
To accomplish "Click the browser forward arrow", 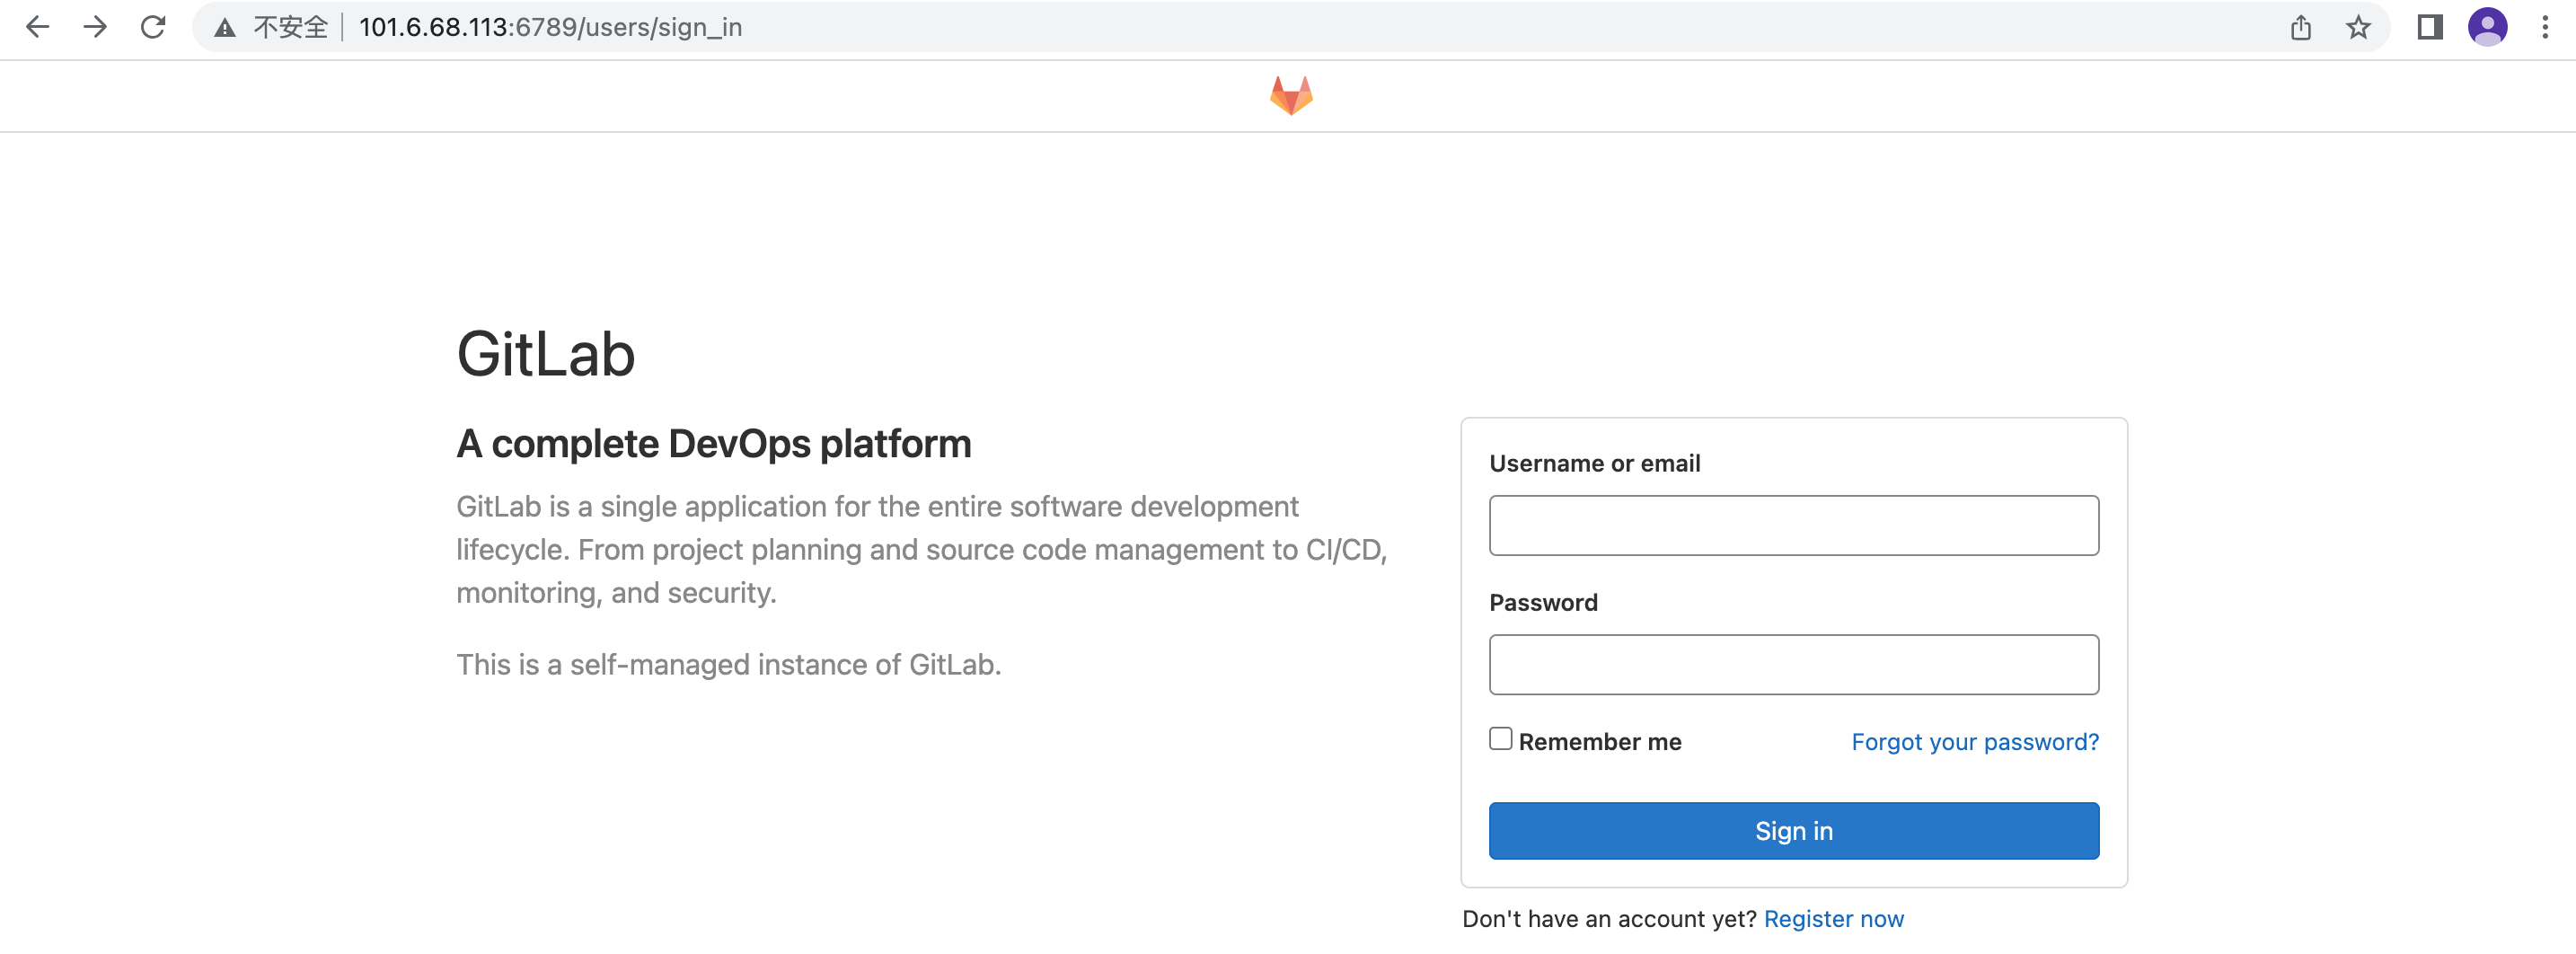I will coord(95,27).
